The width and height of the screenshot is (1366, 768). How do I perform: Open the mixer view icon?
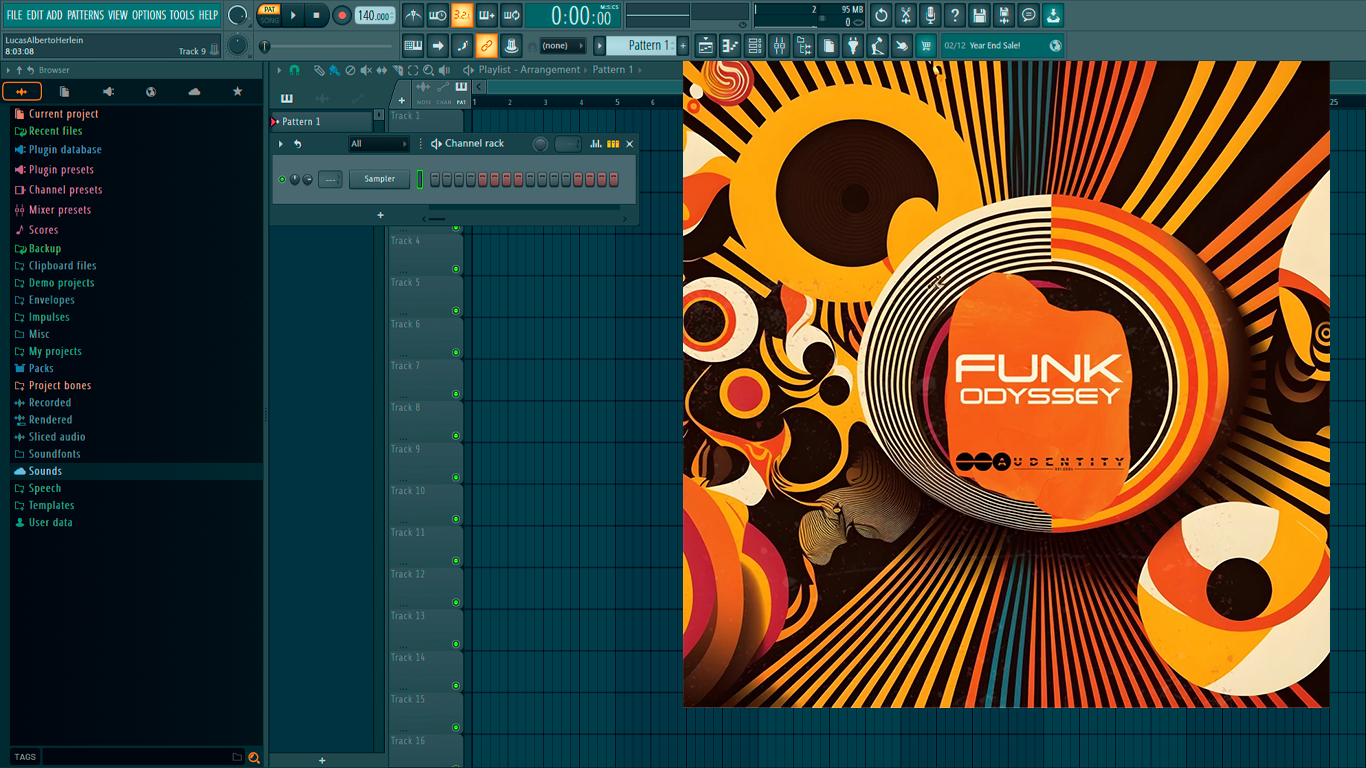(779, 45)
